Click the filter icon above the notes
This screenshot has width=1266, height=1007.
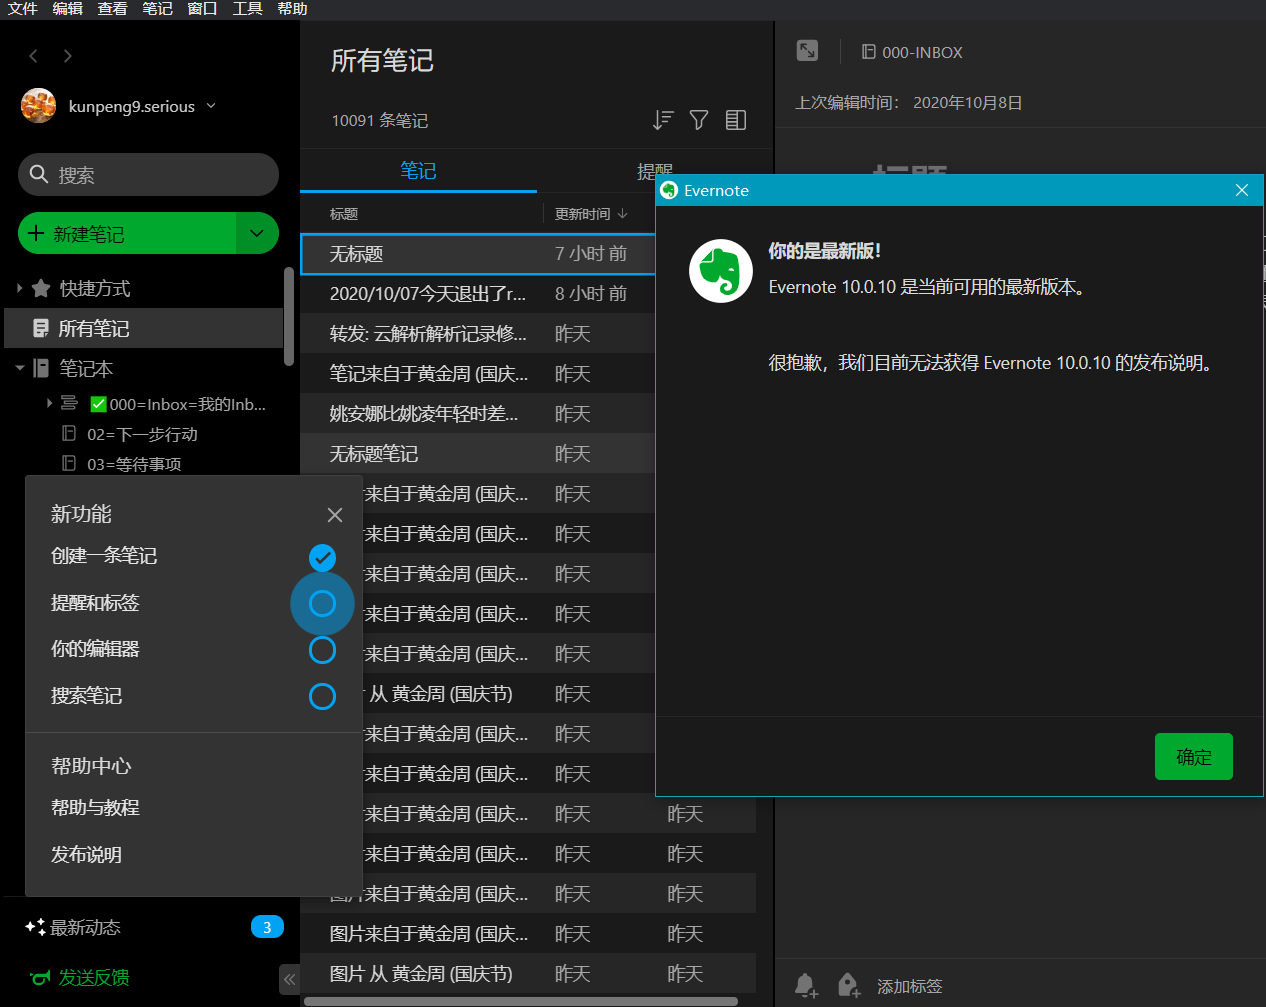[699, 120]
